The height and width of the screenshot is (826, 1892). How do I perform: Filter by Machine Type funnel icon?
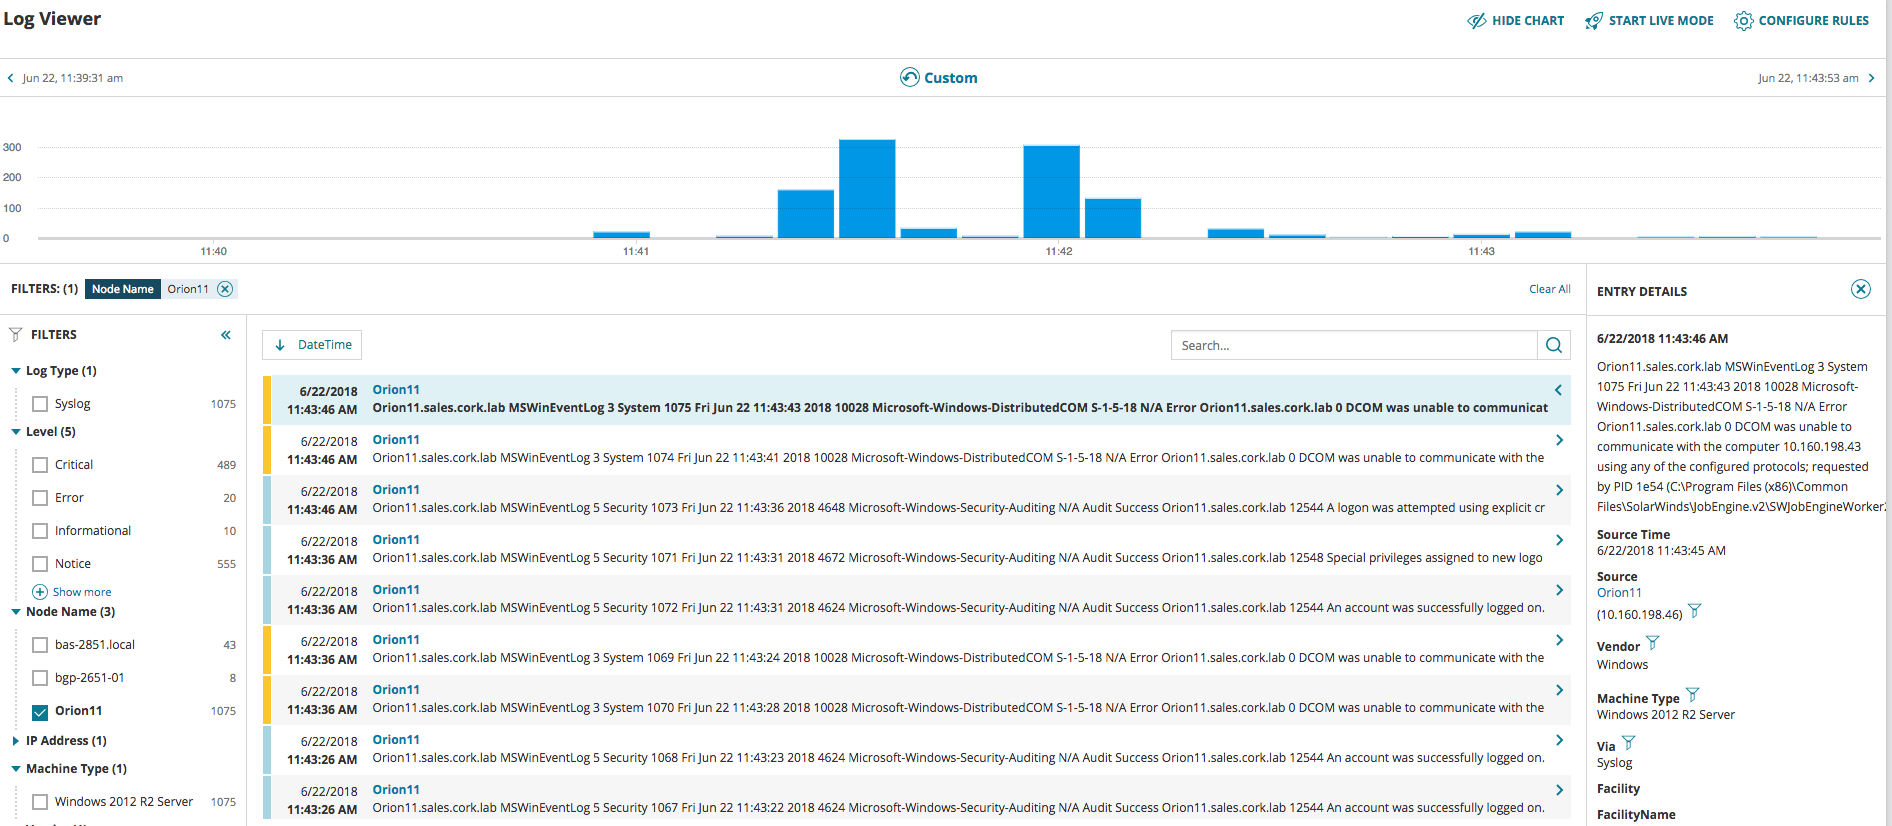tap(1692, 695)
